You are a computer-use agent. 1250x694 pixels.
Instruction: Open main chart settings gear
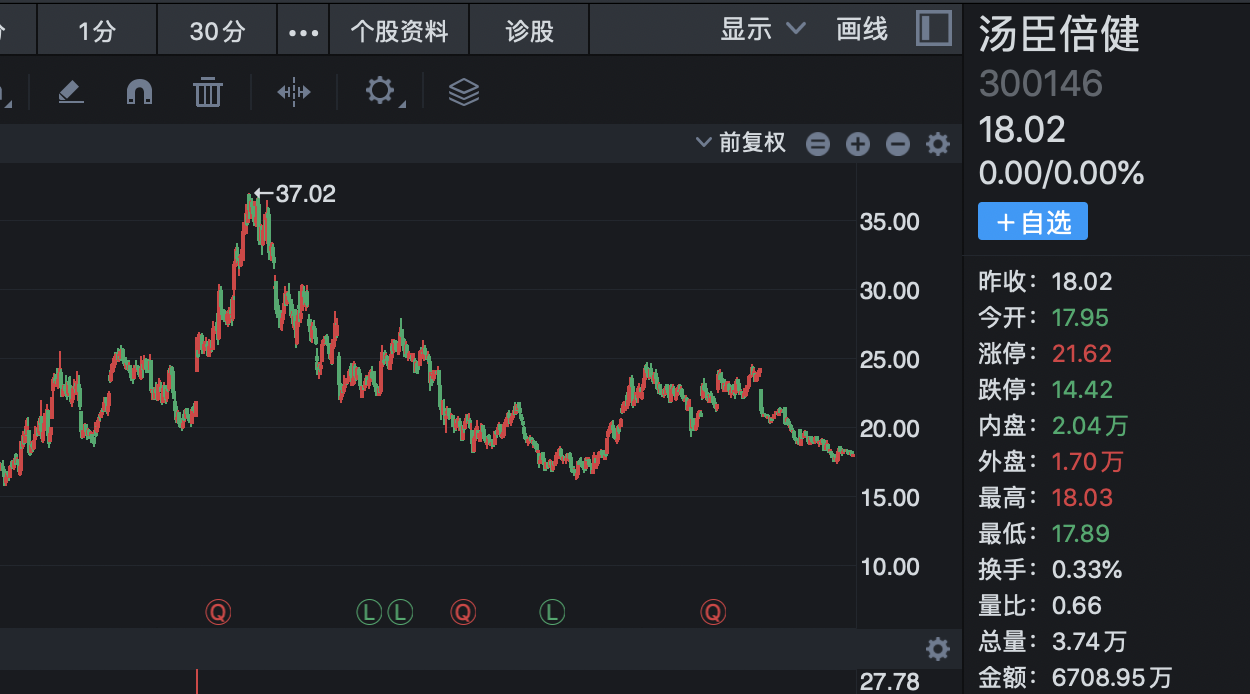pyautogui.click(x=938, y=144)
